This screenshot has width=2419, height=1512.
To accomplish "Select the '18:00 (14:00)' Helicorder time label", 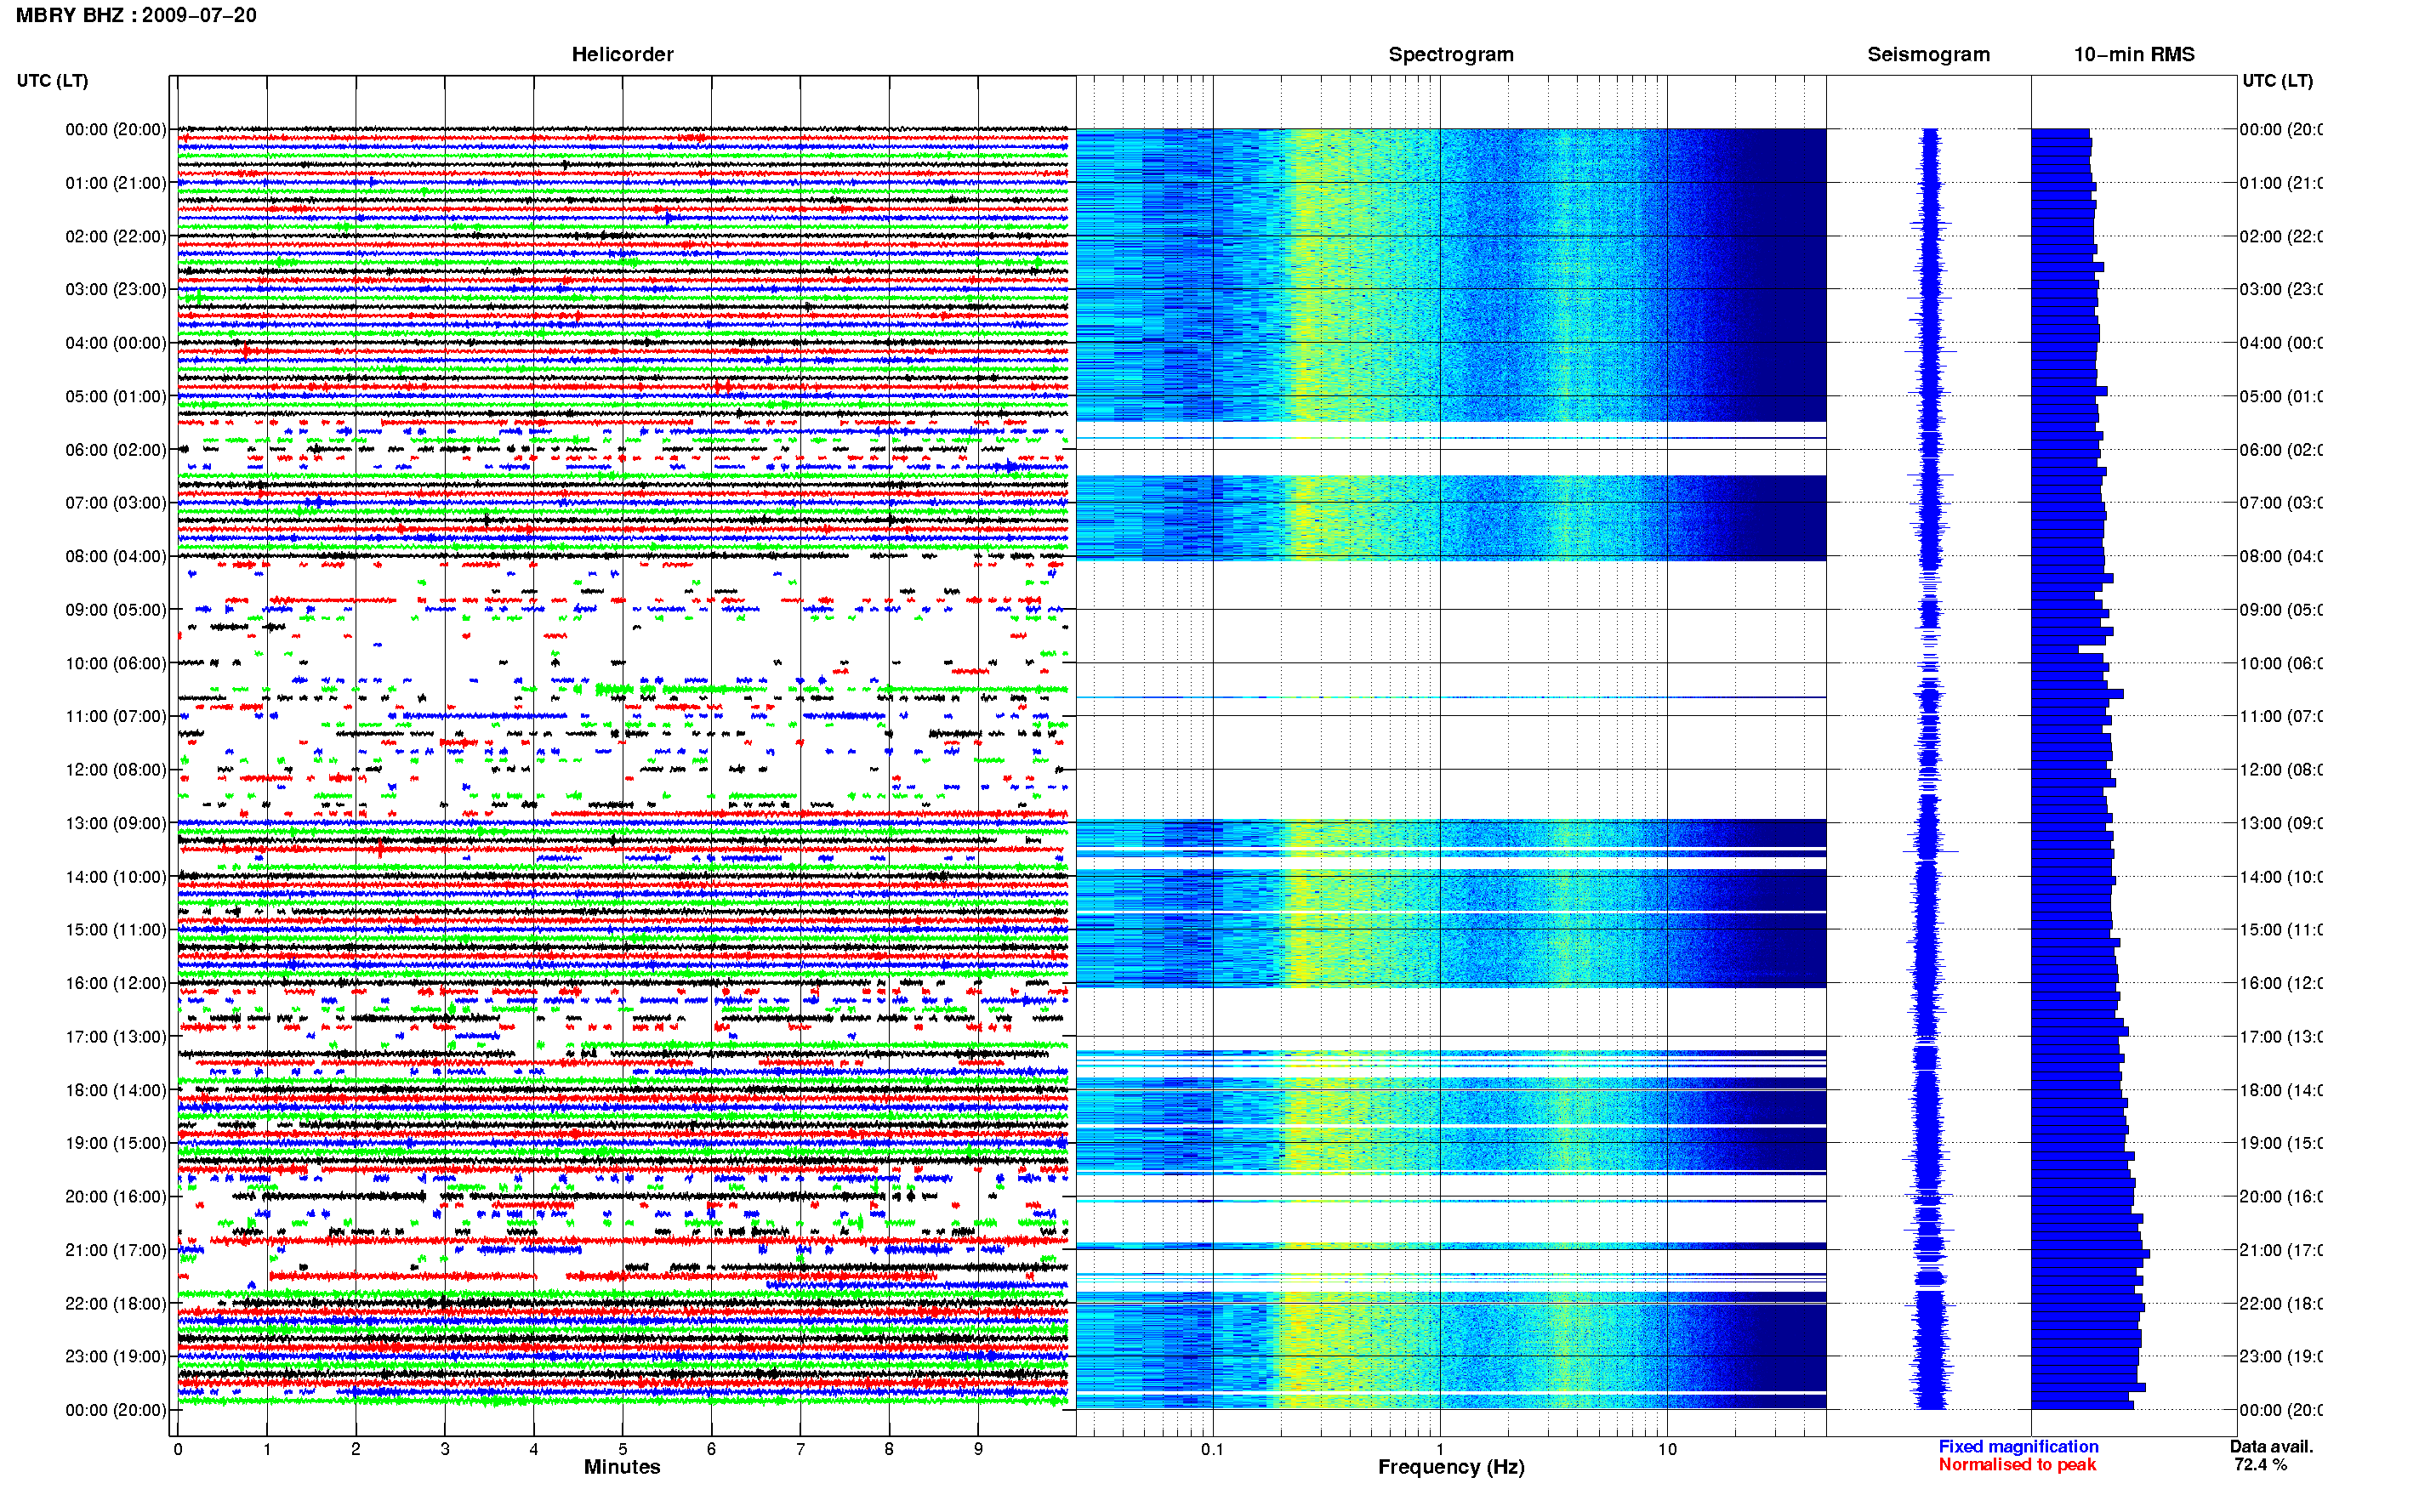I will point(116,1090).
